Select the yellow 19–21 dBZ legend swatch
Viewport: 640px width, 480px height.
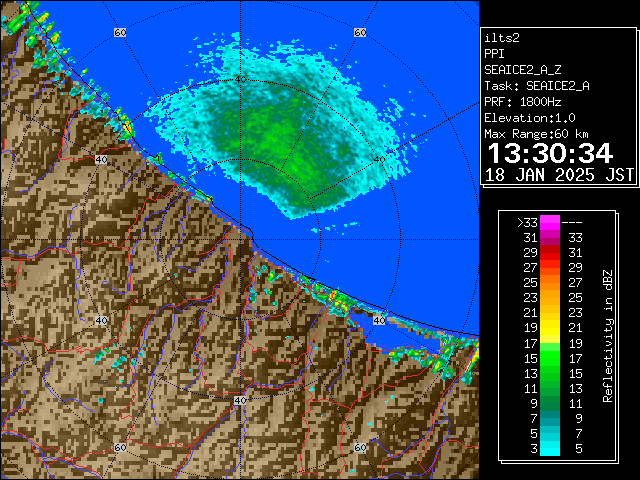click(x=550, y=327)
